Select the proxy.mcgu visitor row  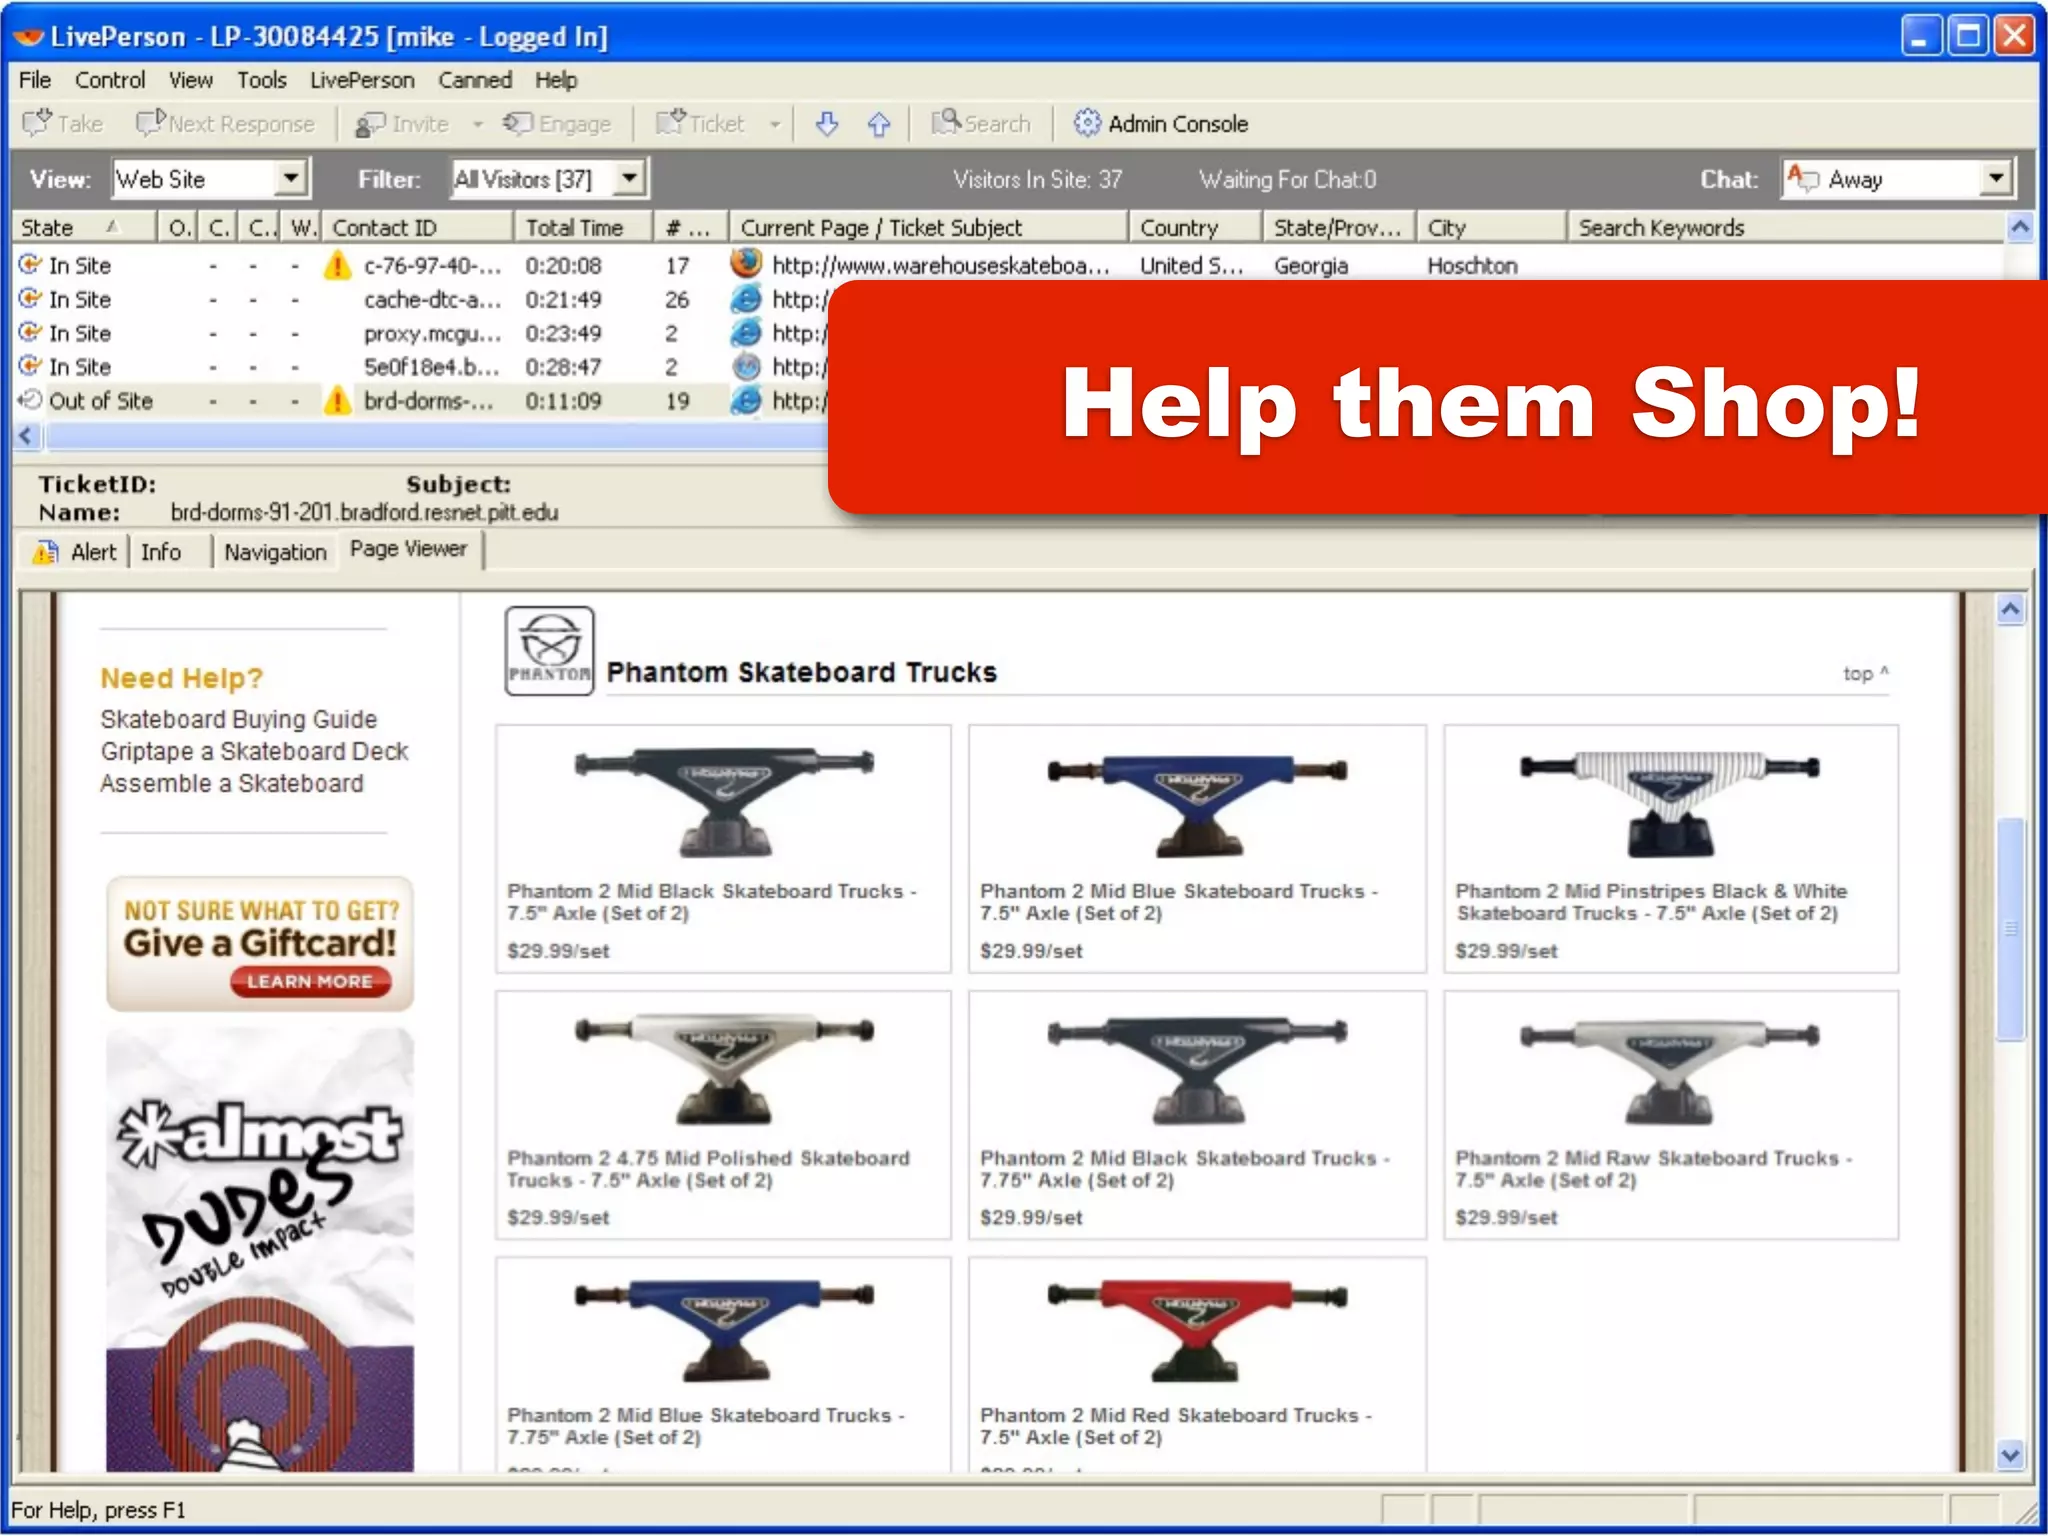420,333
